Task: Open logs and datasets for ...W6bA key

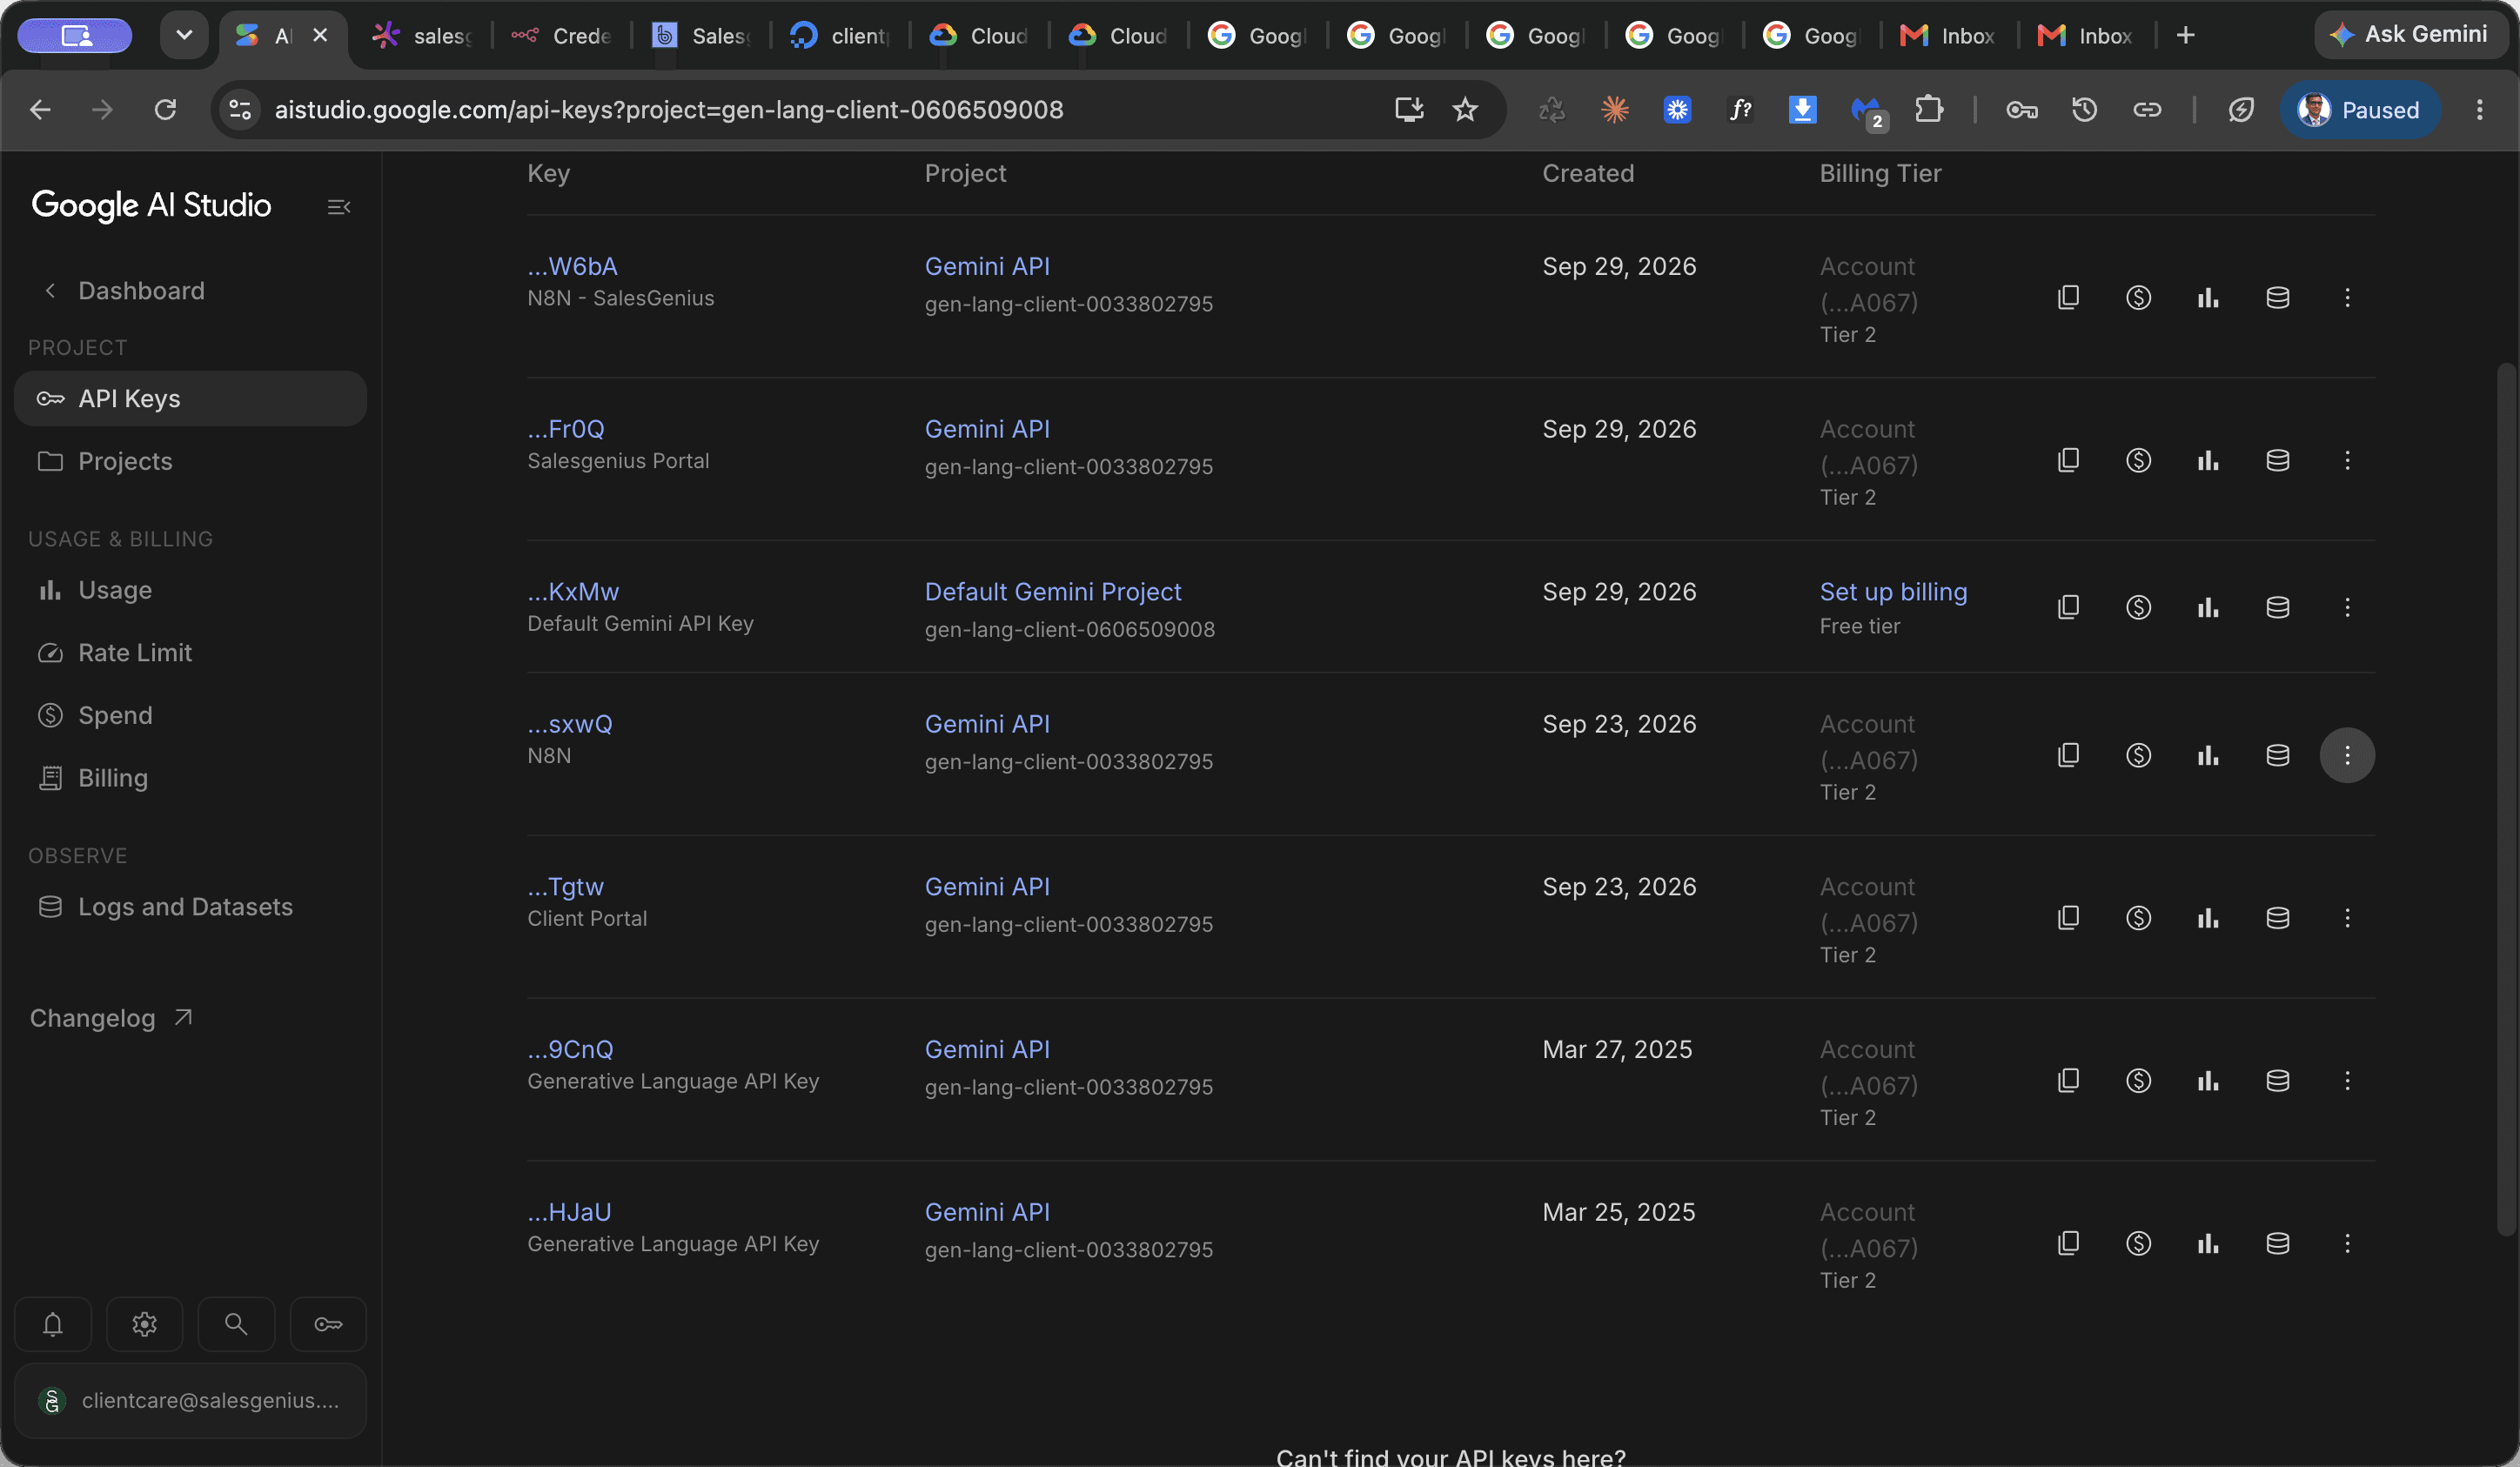Action: pyautogui.click(x=2278, y=297)
